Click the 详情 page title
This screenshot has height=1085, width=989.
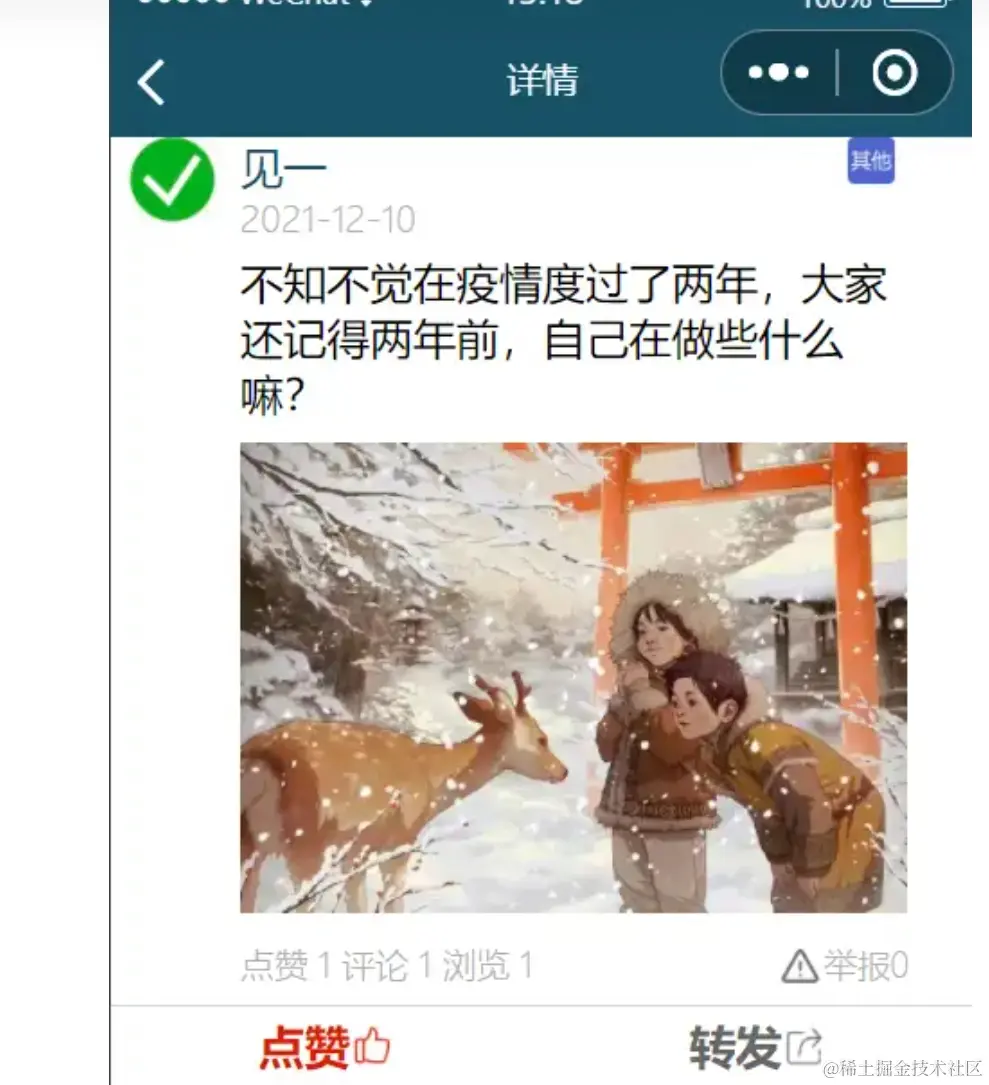[543, 80]
